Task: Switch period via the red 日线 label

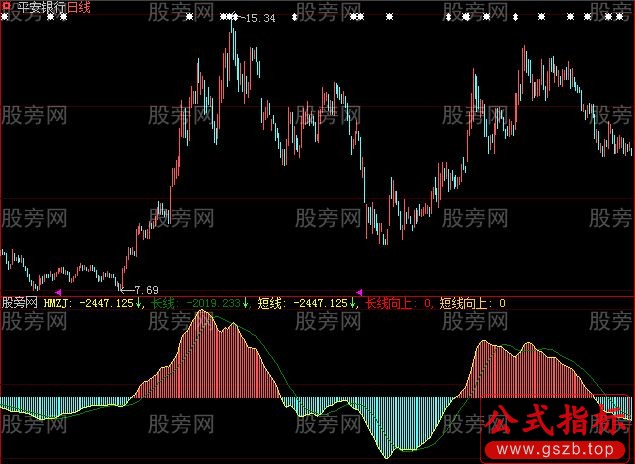Action: click(x=78, y=7)
